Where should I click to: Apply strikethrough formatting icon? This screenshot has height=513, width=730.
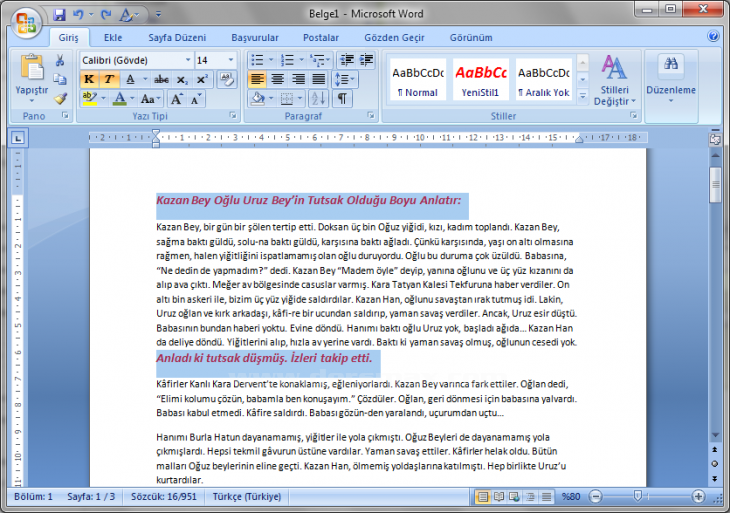161,79
